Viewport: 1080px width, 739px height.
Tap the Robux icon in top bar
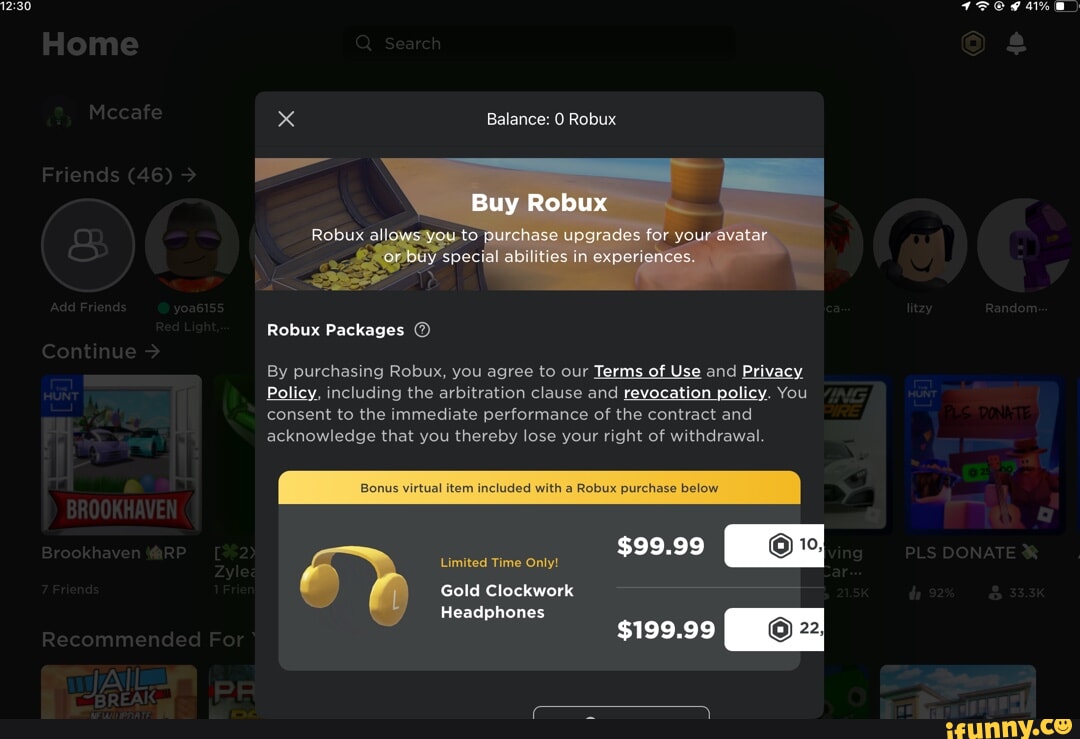973,43
